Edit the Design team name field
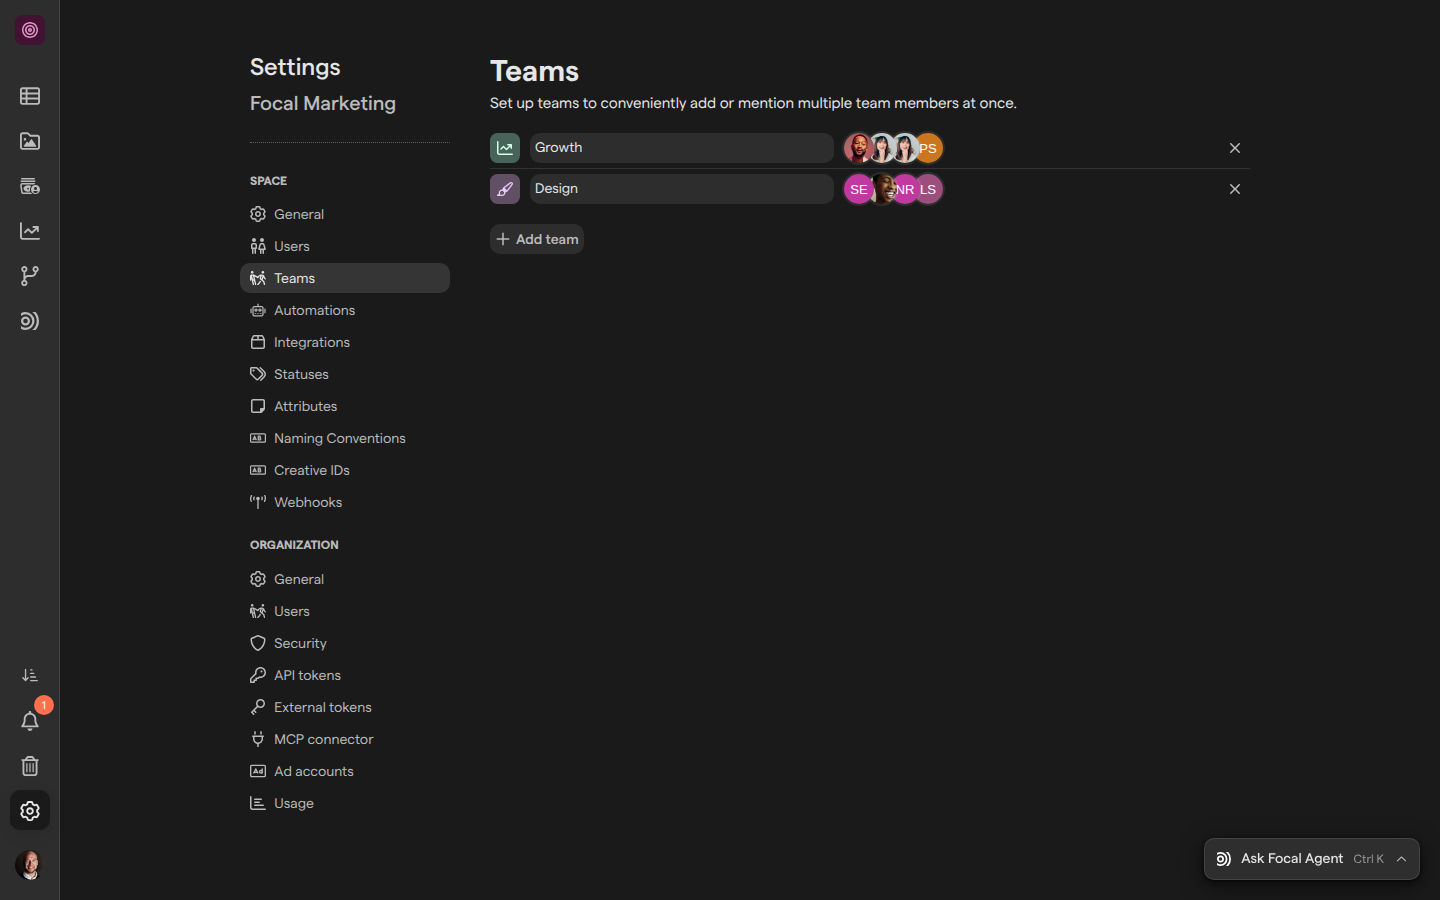This screenshot has height=900, width=1440. [x=682, y=189]
